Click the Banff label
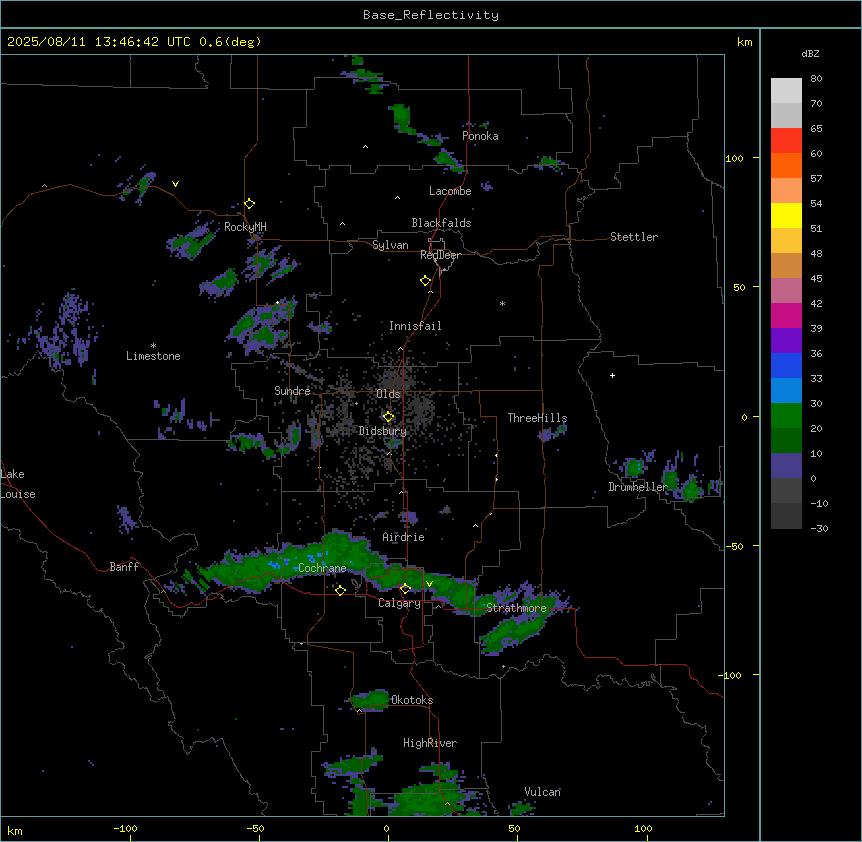The width and height of the screenshot is (862, 842). pyautogui.click(x=124, y=567)
